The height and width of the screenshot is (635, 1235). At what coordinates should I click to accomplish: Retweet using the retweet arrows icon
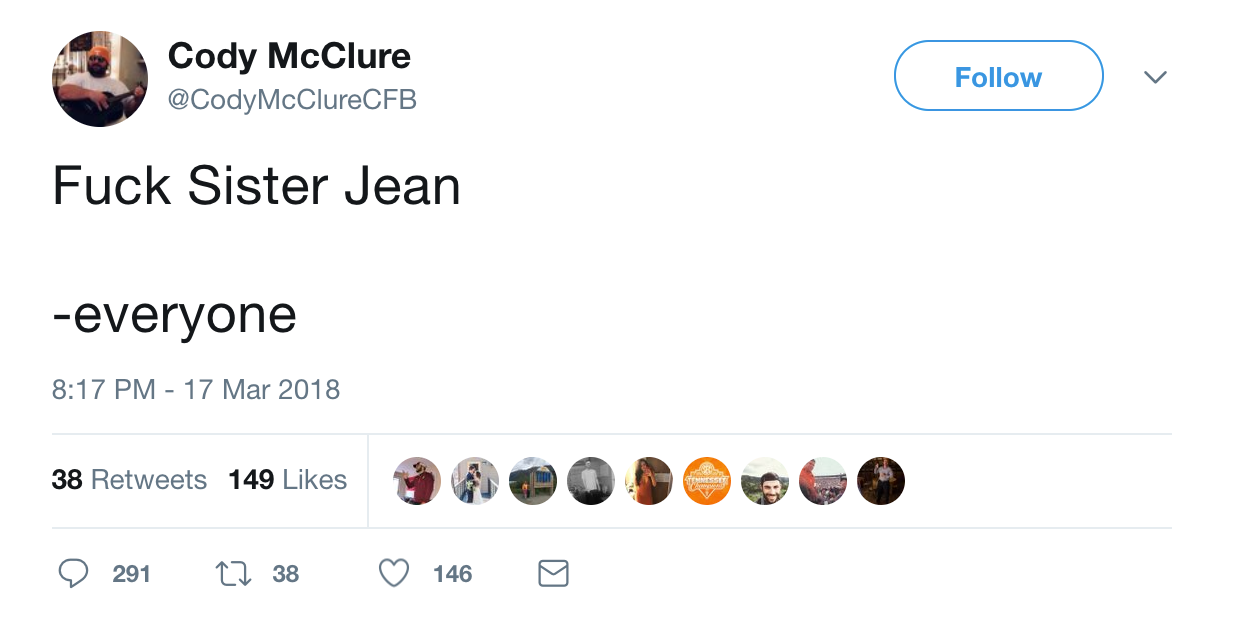pos(231,573)
